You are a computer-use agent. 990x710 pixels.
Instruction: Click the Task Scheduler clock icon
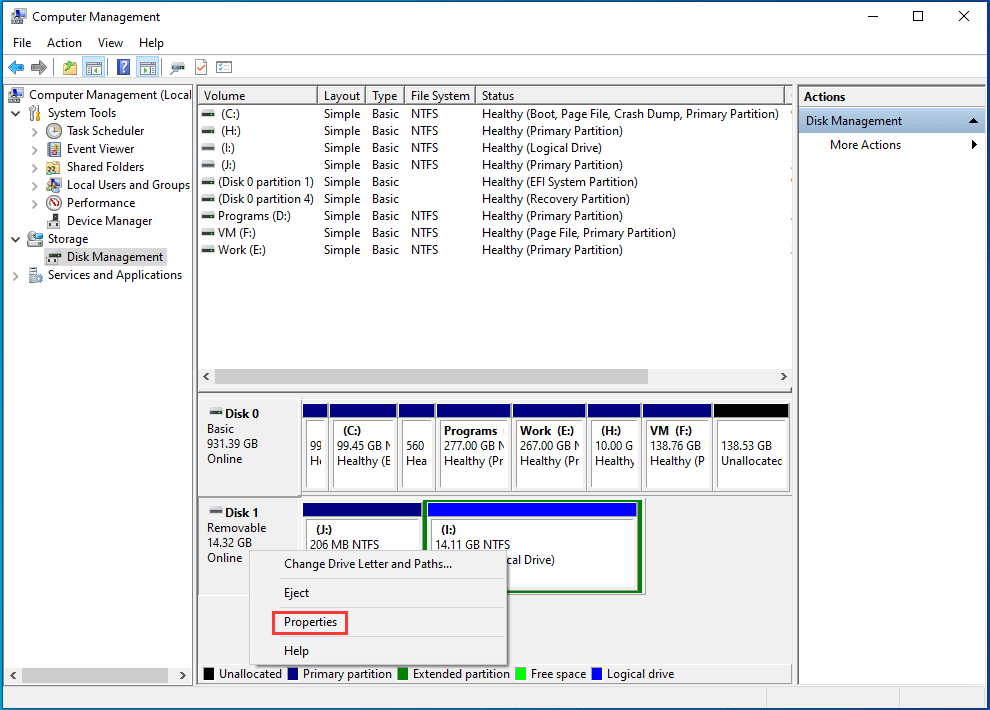tap(54, 131)
